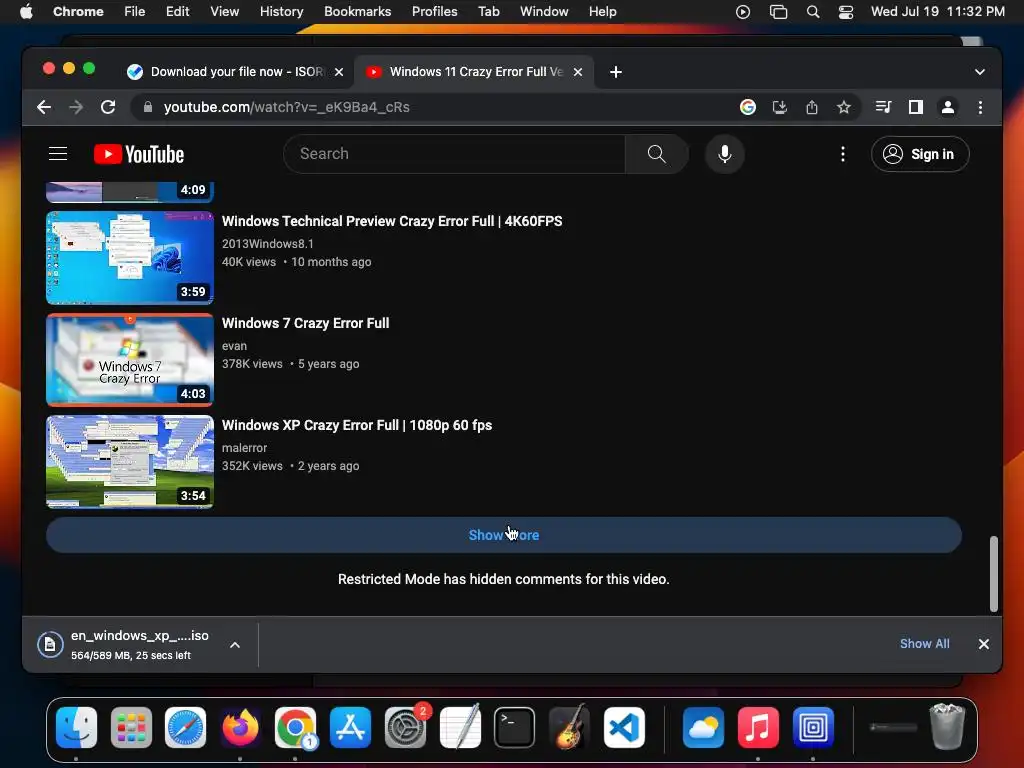Screen dimensions: 1024x768
Task: Click the install app icon in address bar
Action: tap(779, 107)
